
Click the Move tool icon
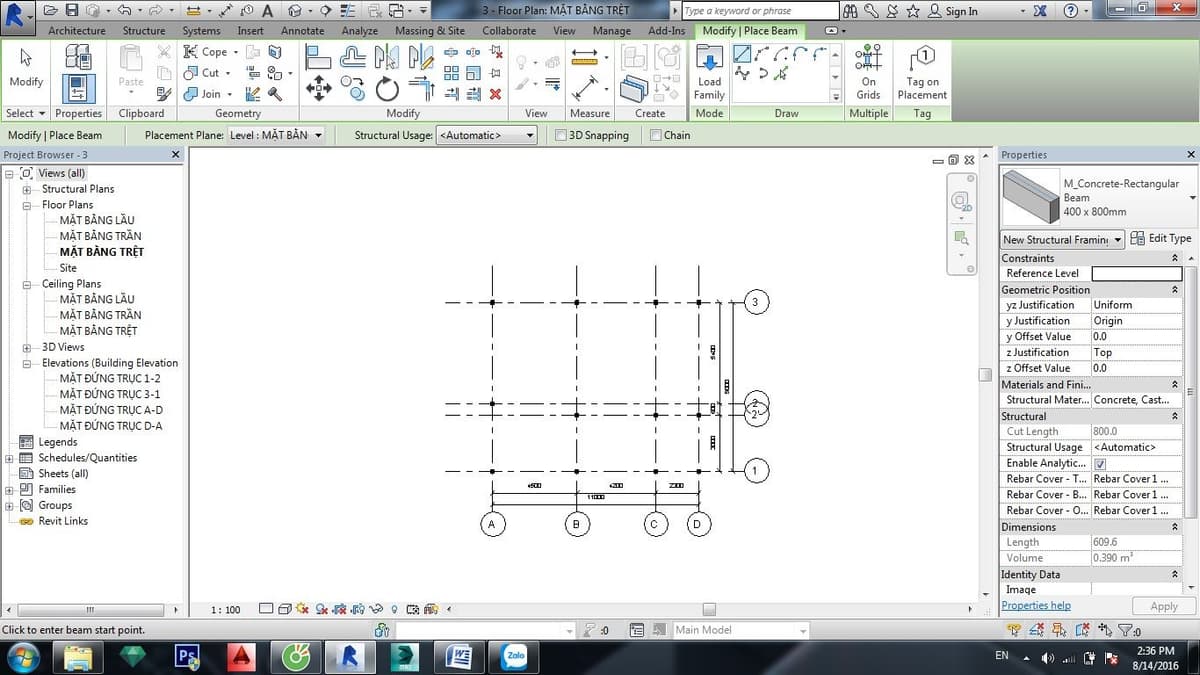(318, 89)
